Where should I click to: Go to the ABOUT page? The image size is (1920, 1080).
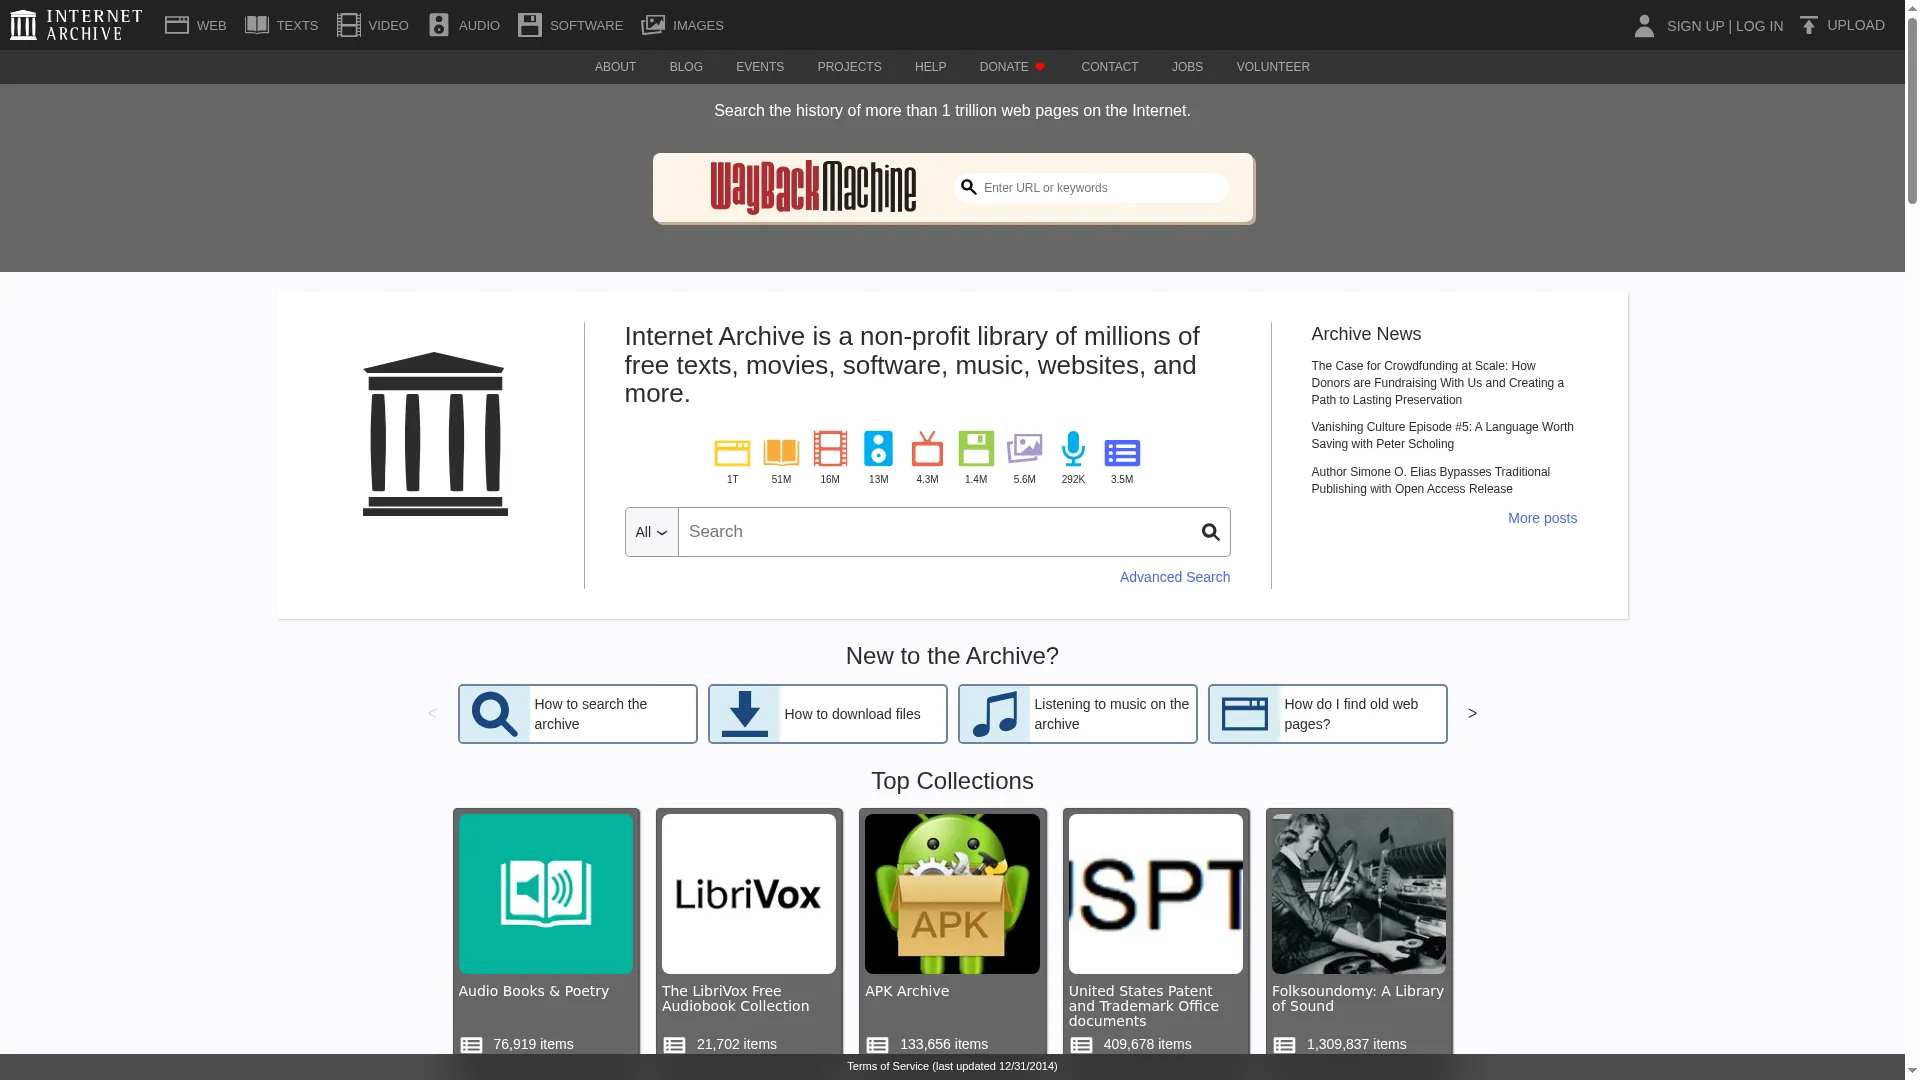click(615, 67)
